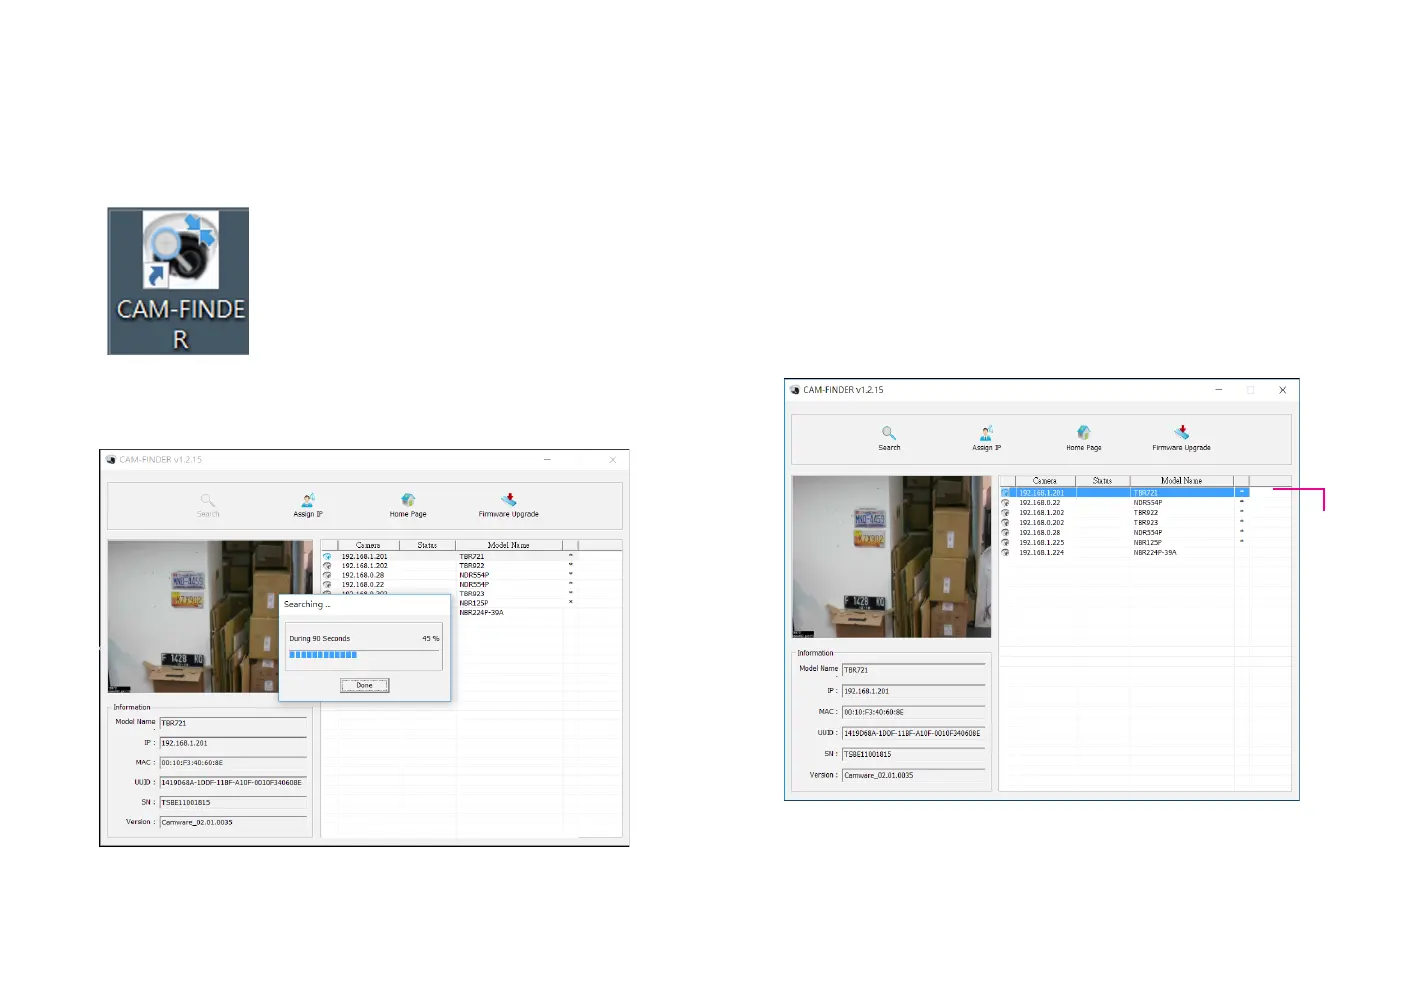Click Model Name field in Searching-dialog window
1417x998 pixels.
pyautogui.click(x=233, y=723)
